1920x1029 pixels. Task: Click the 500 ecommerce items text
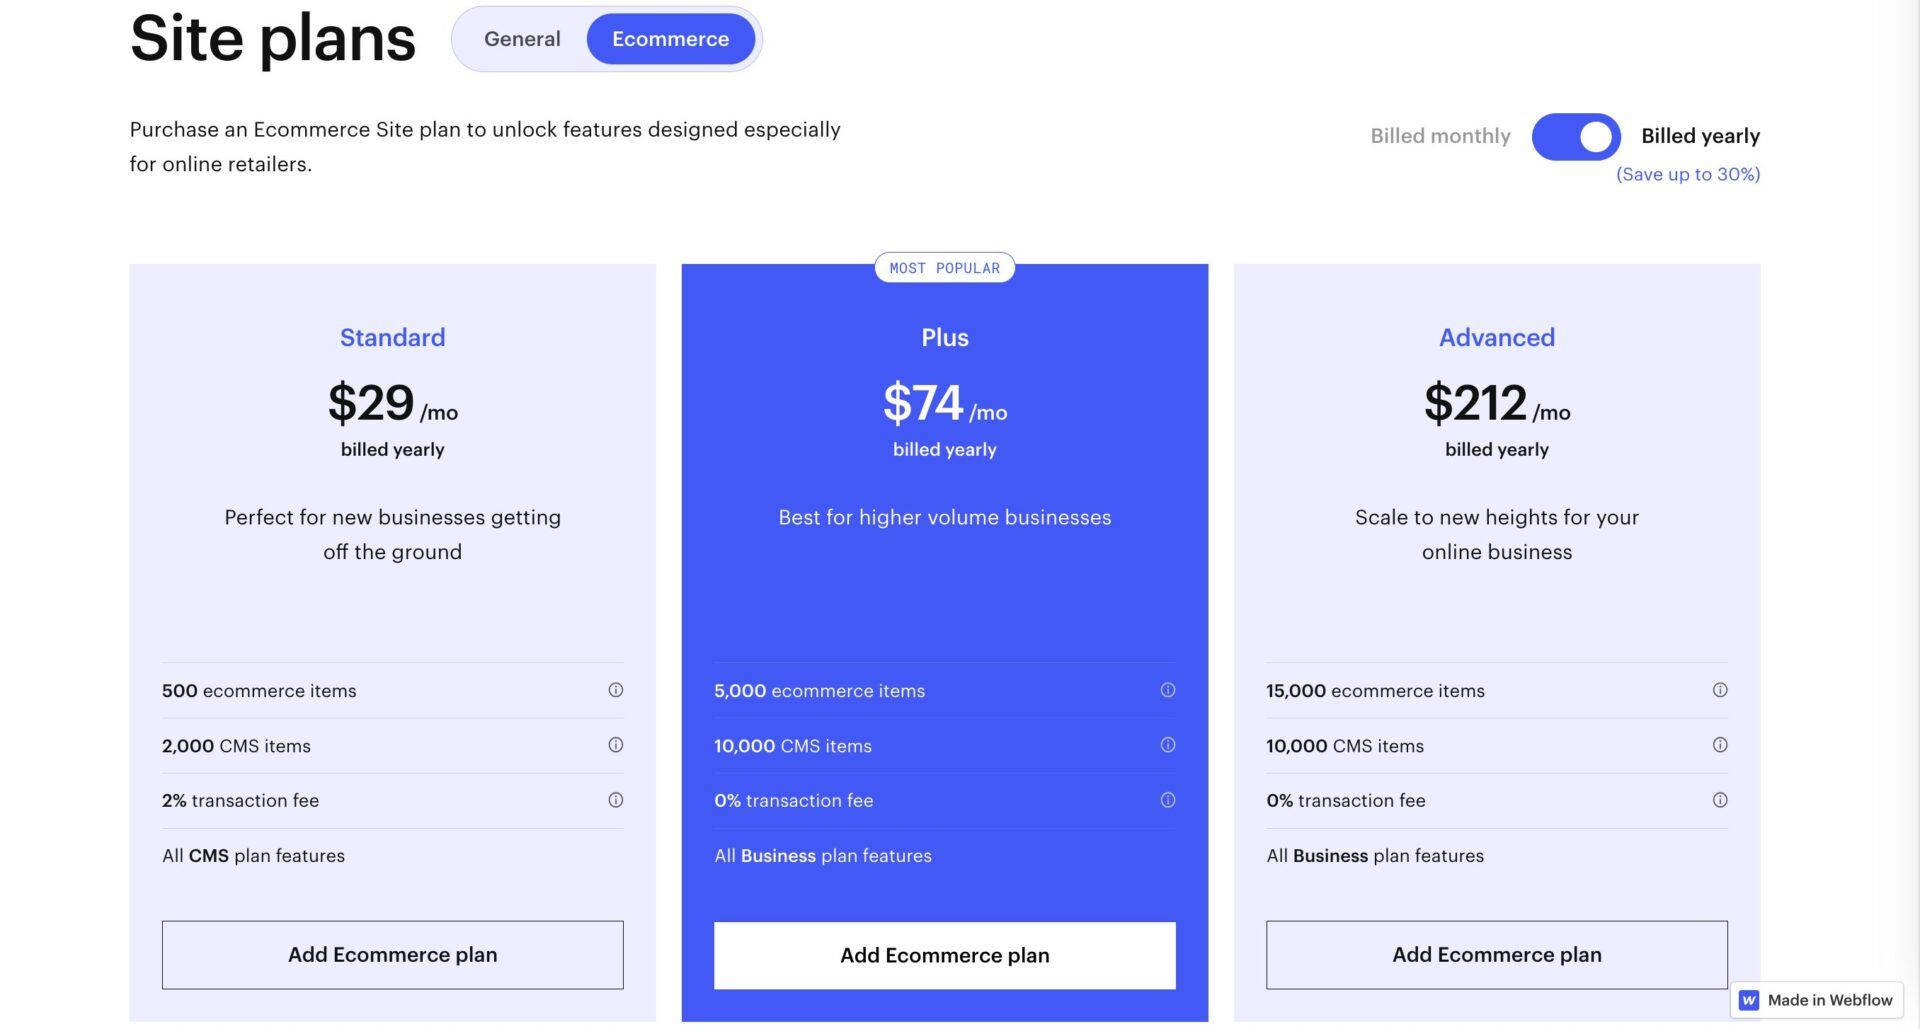259,691
